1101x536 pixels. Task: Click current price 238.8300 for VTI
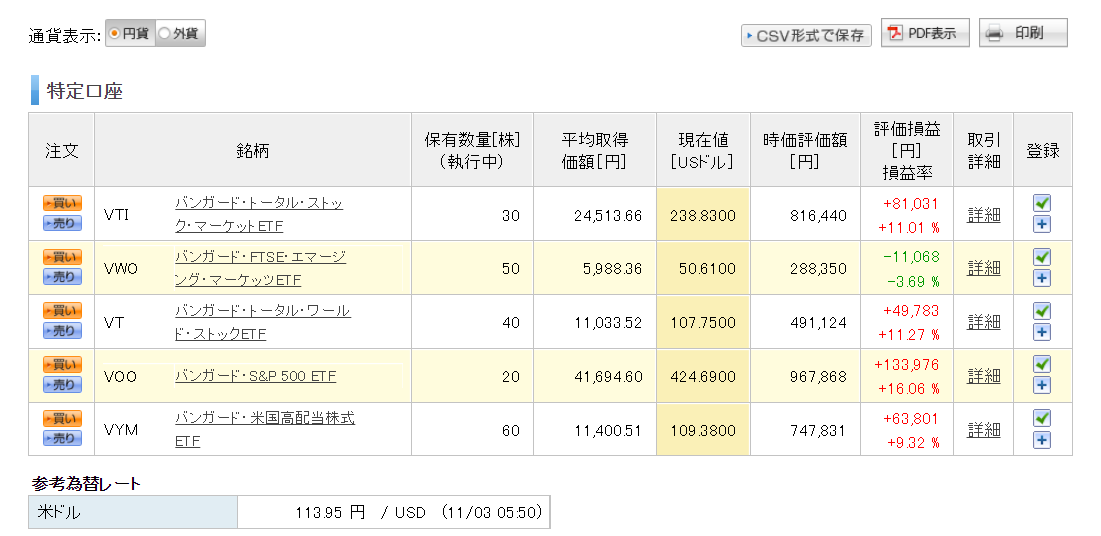(x=703, y=216)
